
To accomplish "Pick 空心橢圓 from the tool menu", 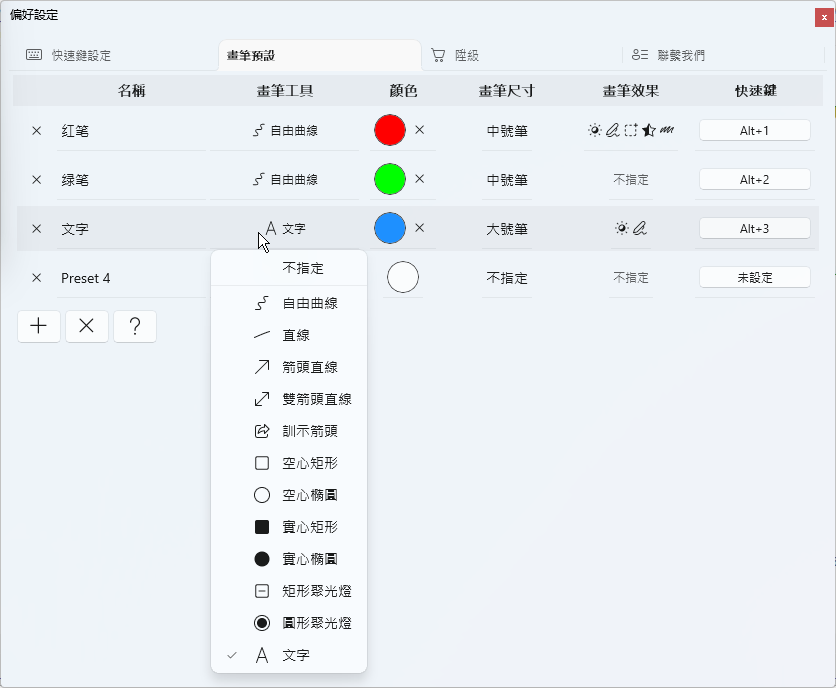I will pos(289,495).
